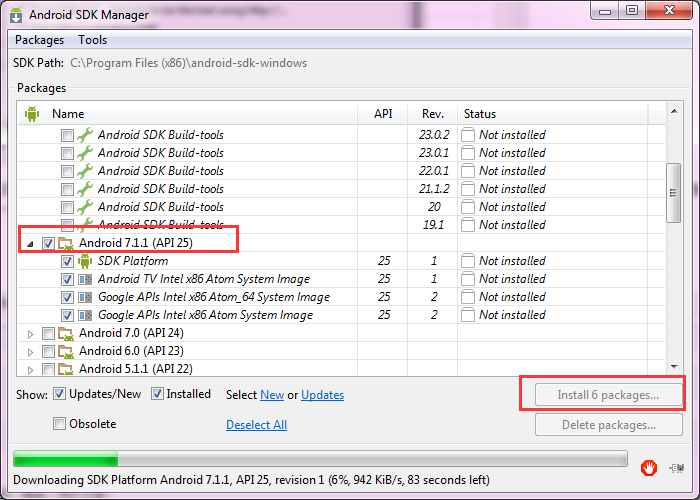This screenshot has height=500, width=700.
Task: Click the API column header
Action: click(383, 114)
